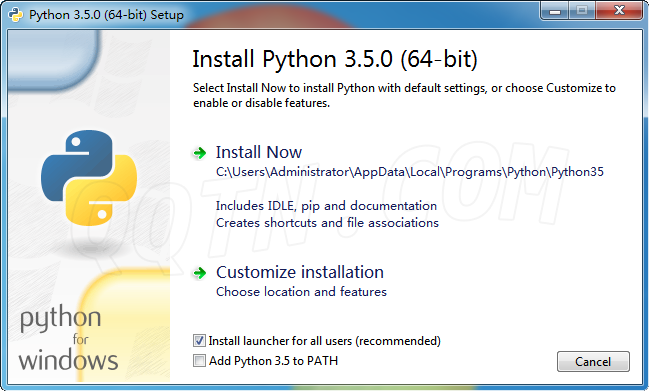Click the 'Includes IDLE, pip and documentation' text
The width and height of the screenshot is (650, 392).
pos(326,206)
